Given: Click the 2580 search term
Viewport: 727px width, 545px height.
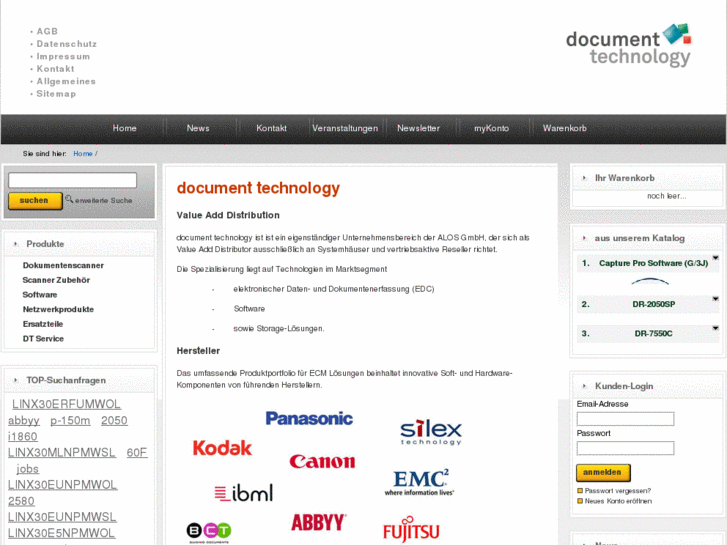Looking at the screenshot, I should [21, 501].
